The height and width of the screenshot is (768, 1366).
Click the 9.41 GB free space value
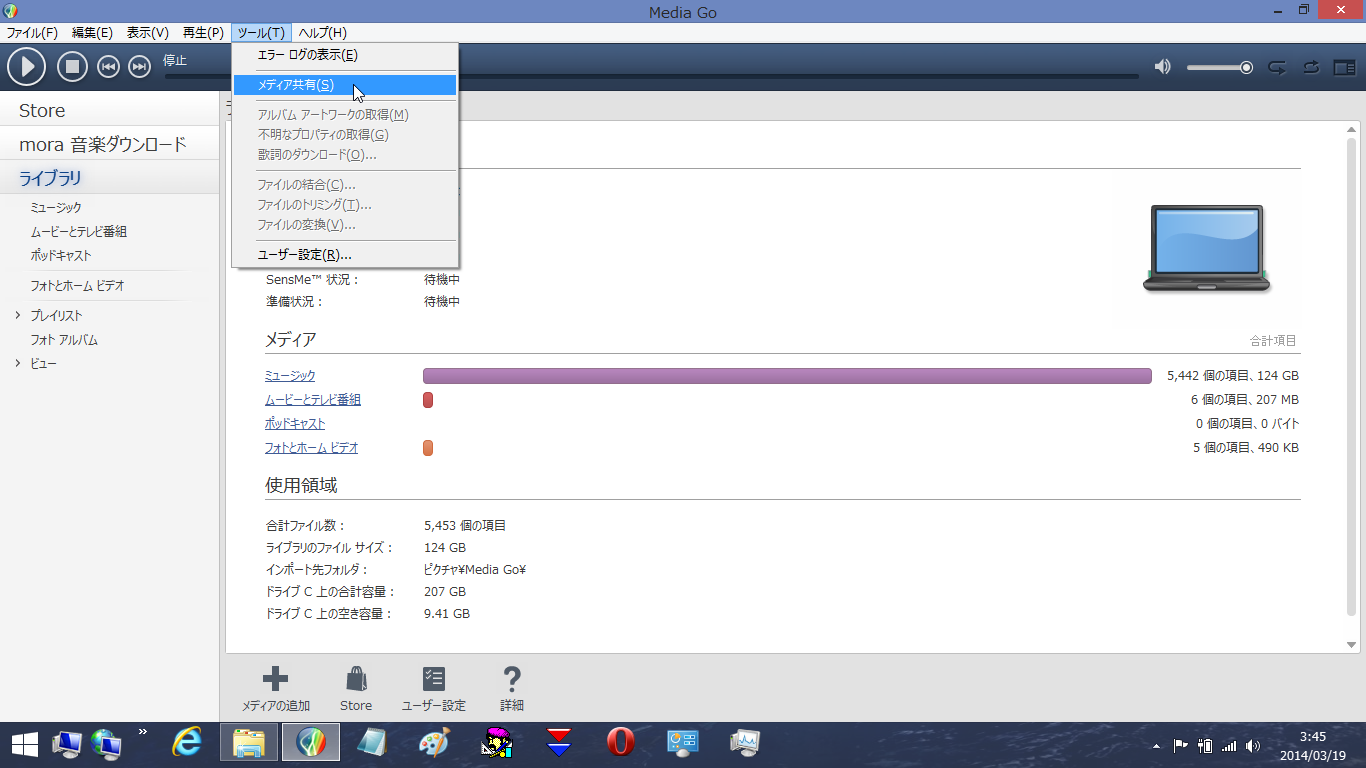click(447, 614)
